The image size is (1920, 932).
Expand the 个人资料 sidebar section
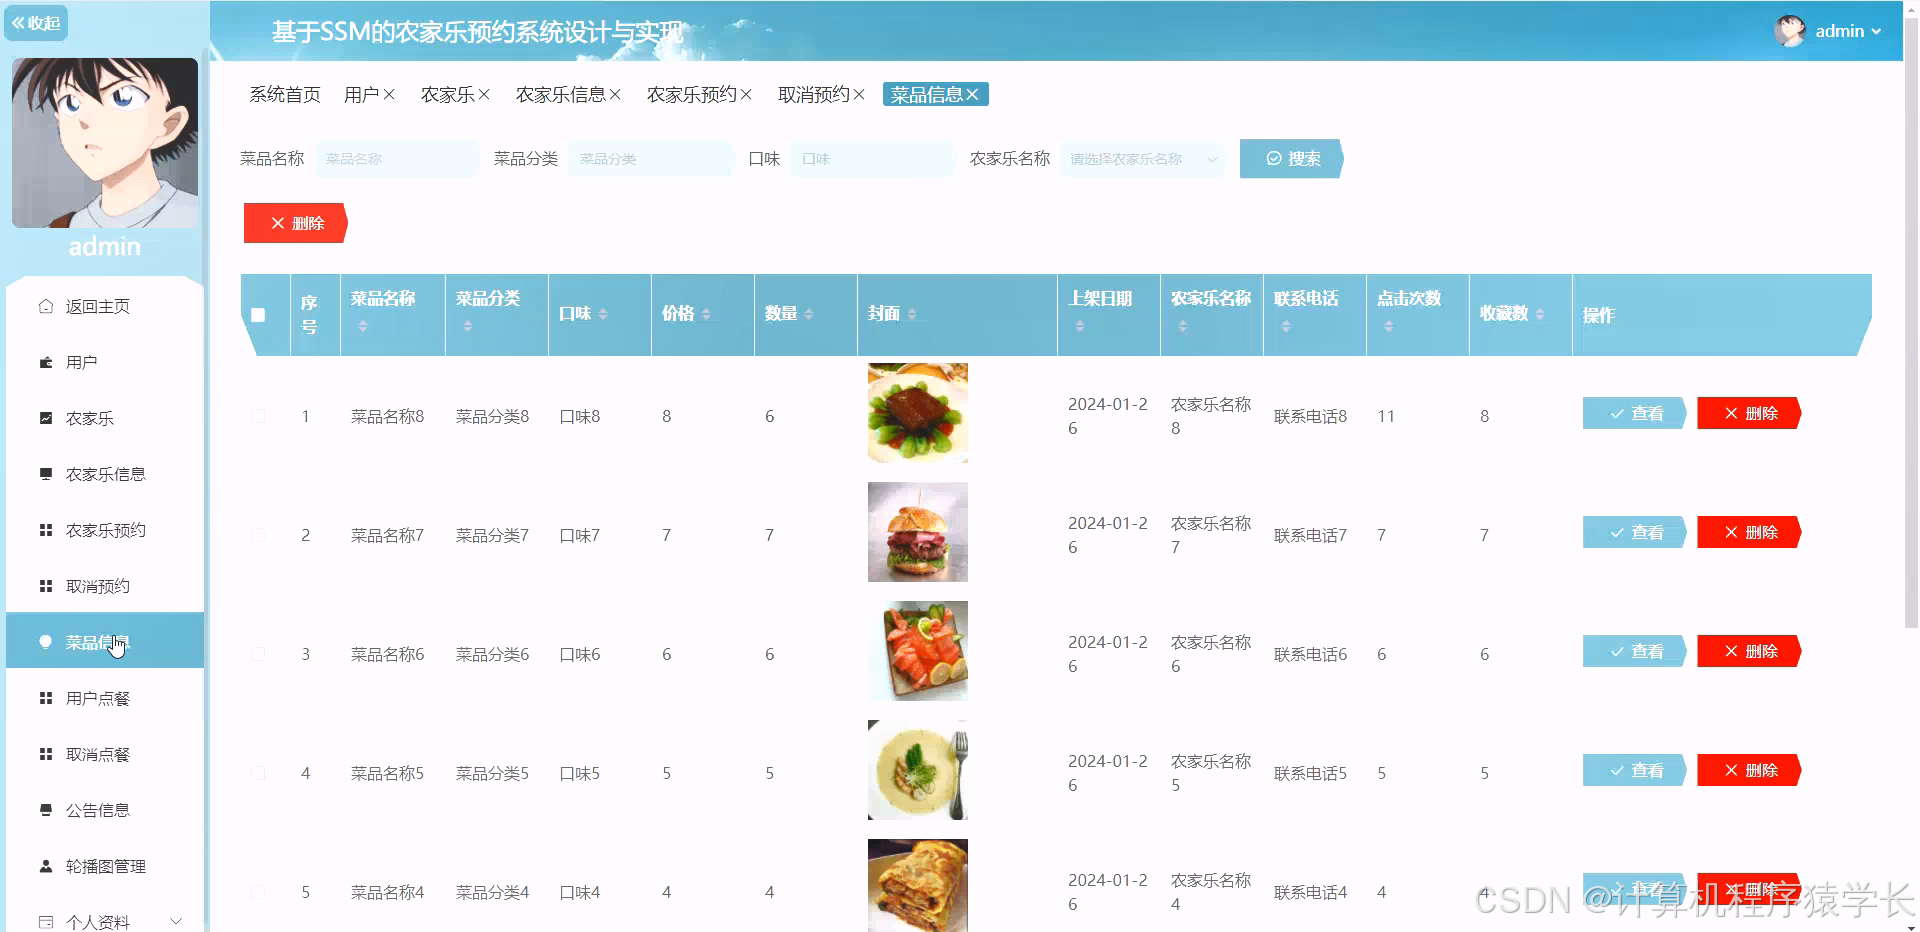click(x=176, y=921)
